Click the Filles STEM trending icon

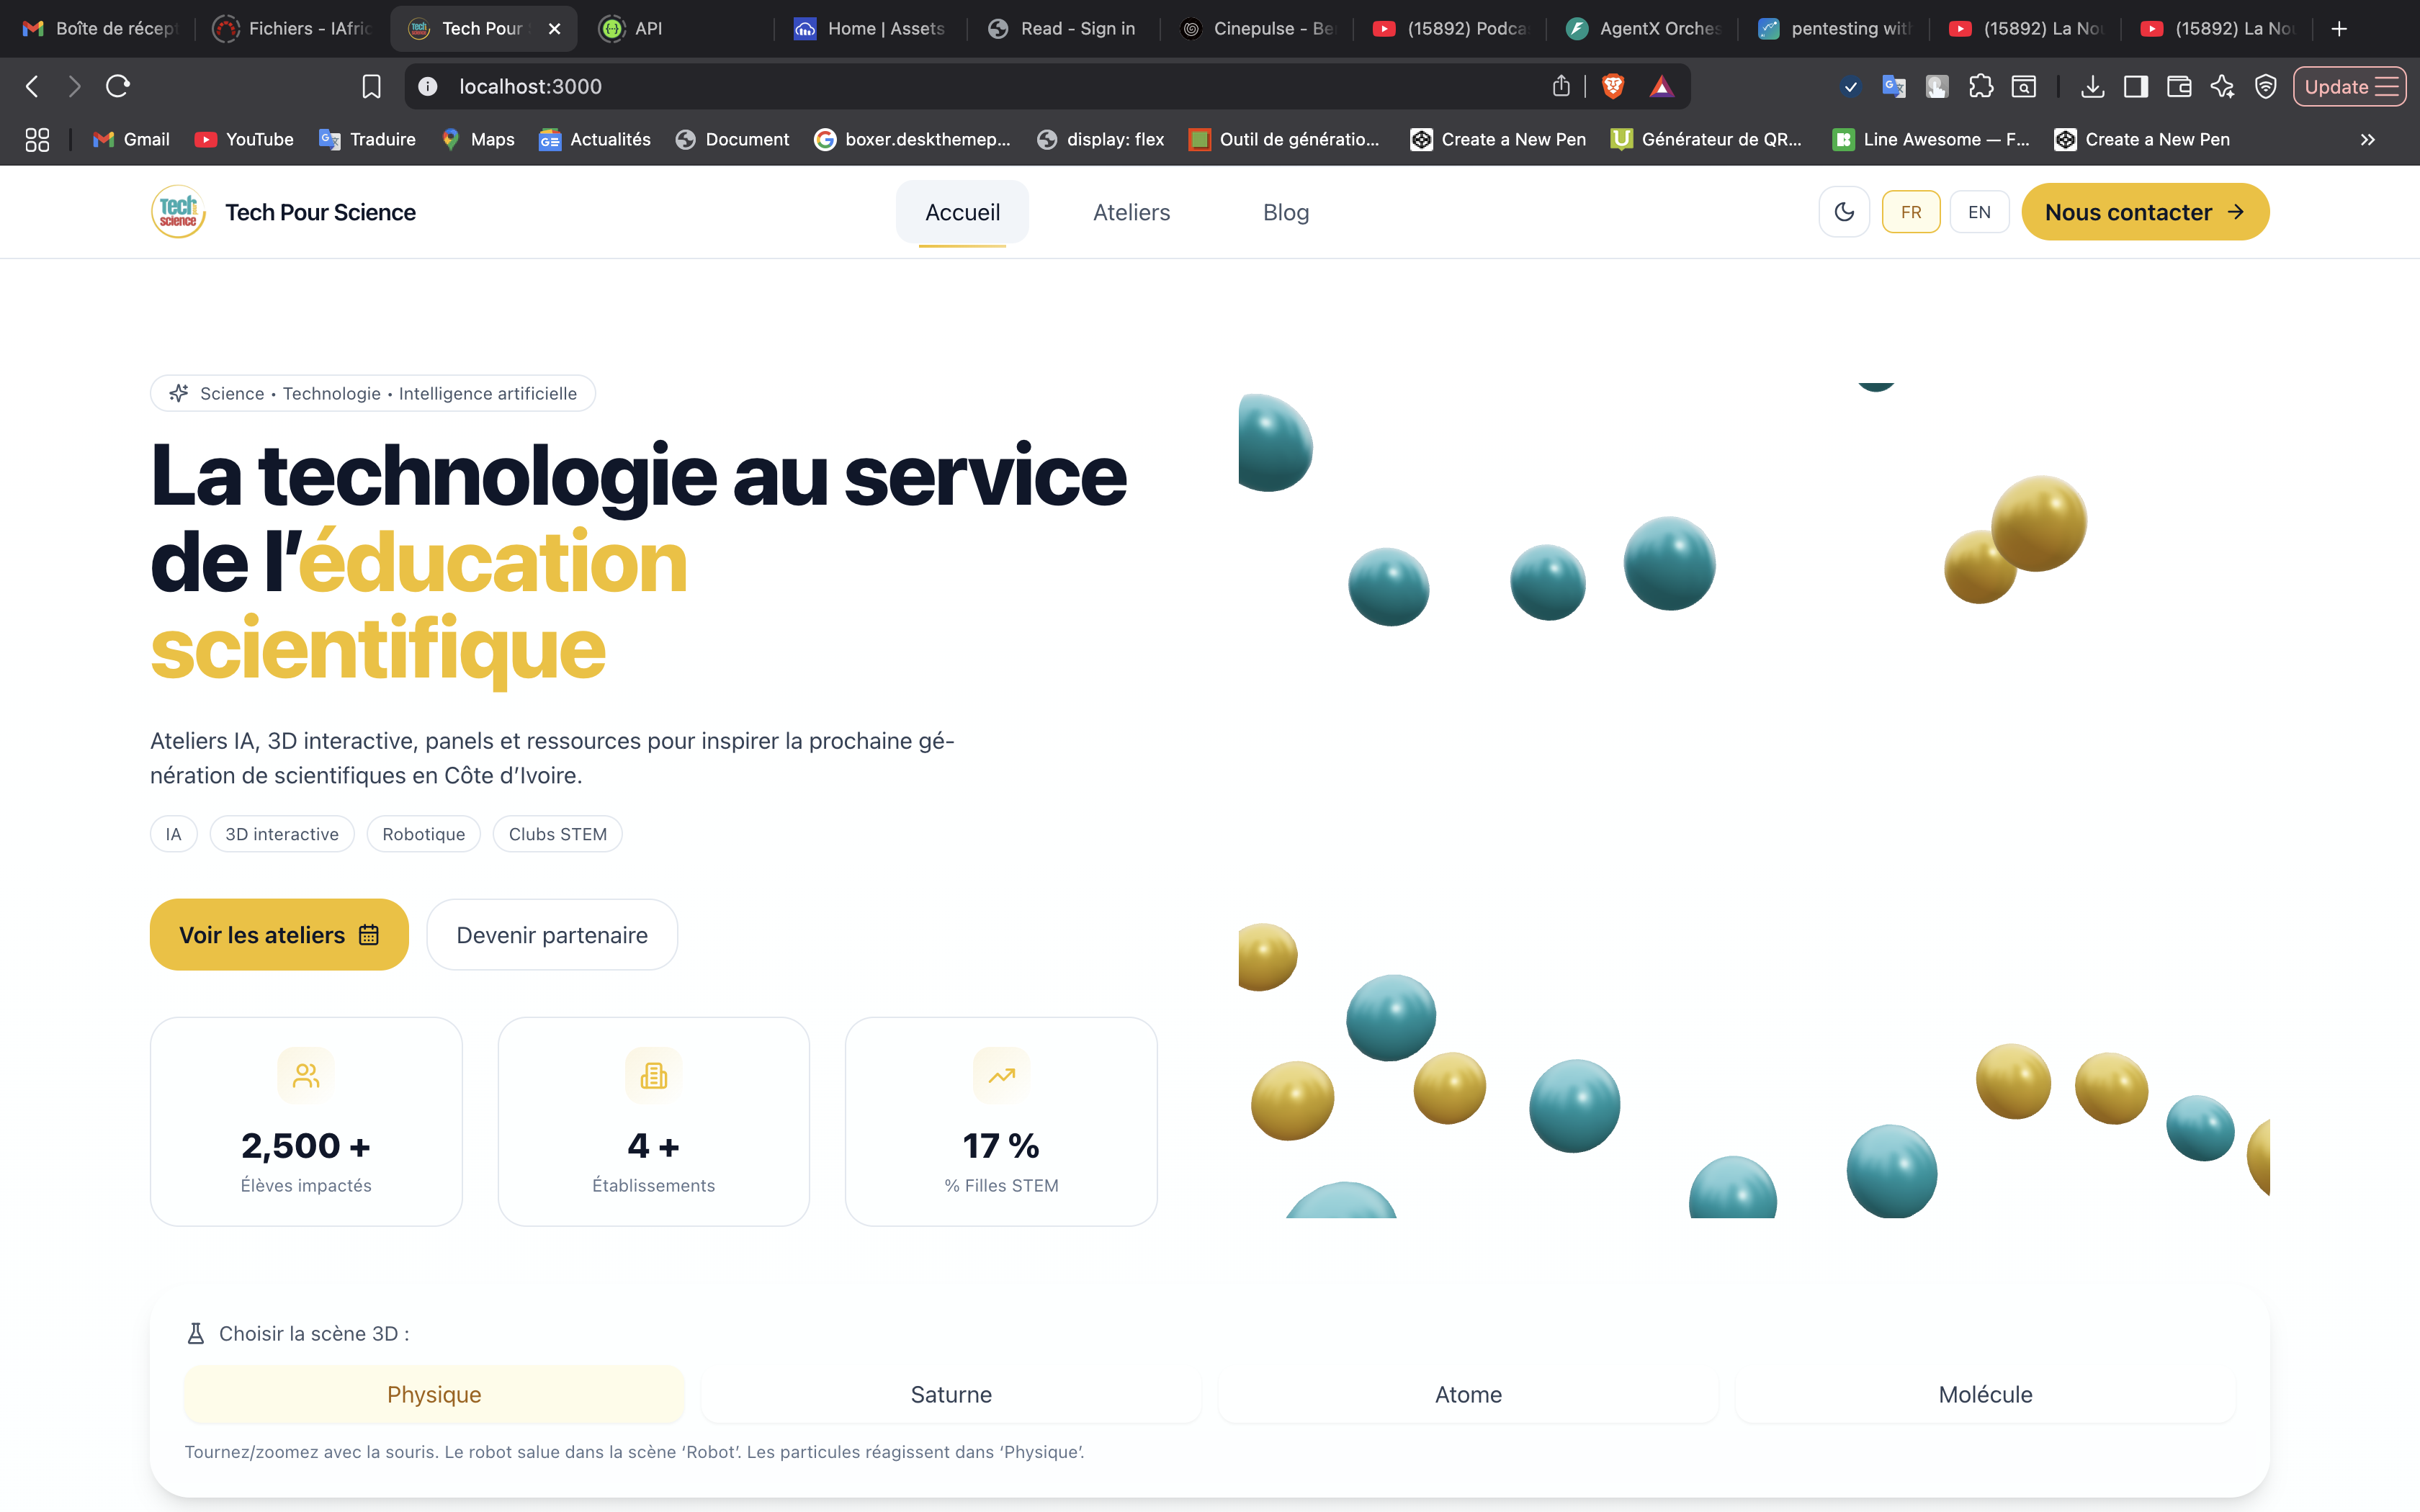[x=1001, y=1075]
